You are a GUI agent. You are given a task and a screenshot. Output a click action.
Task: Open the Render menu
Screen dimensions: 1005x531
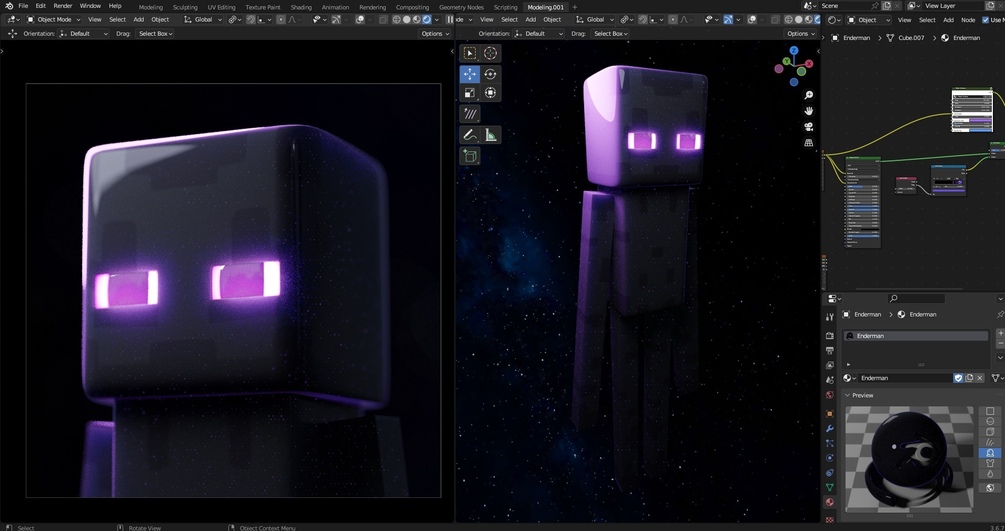pyautogui.click(x=62, y=6)
